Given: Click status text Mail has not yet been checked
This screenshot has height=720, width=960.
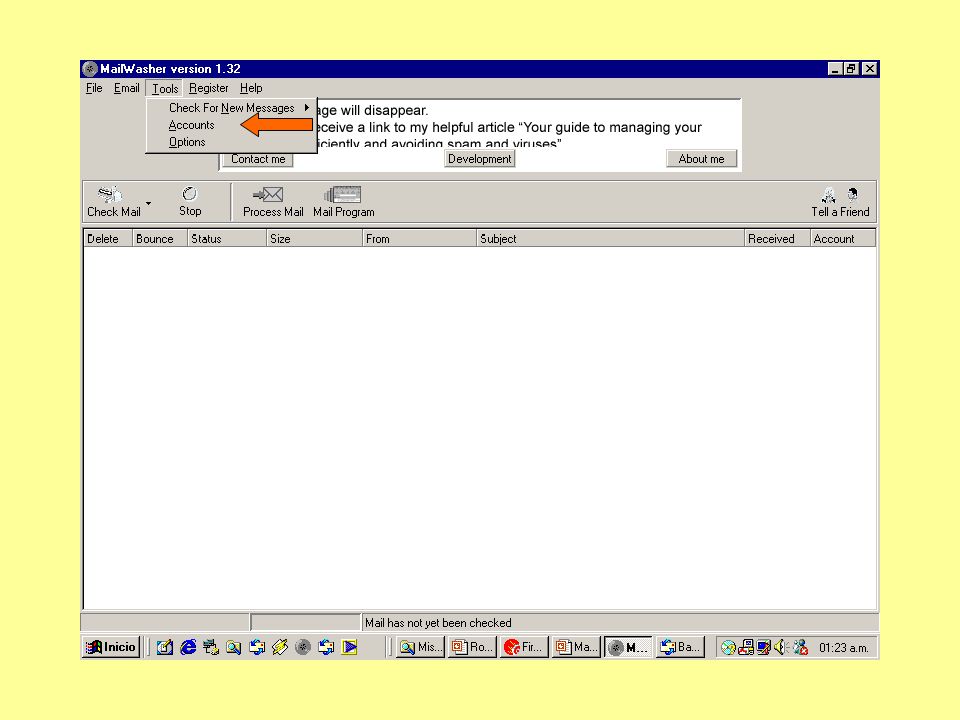Looking at the screenshot, I should 438,623.
